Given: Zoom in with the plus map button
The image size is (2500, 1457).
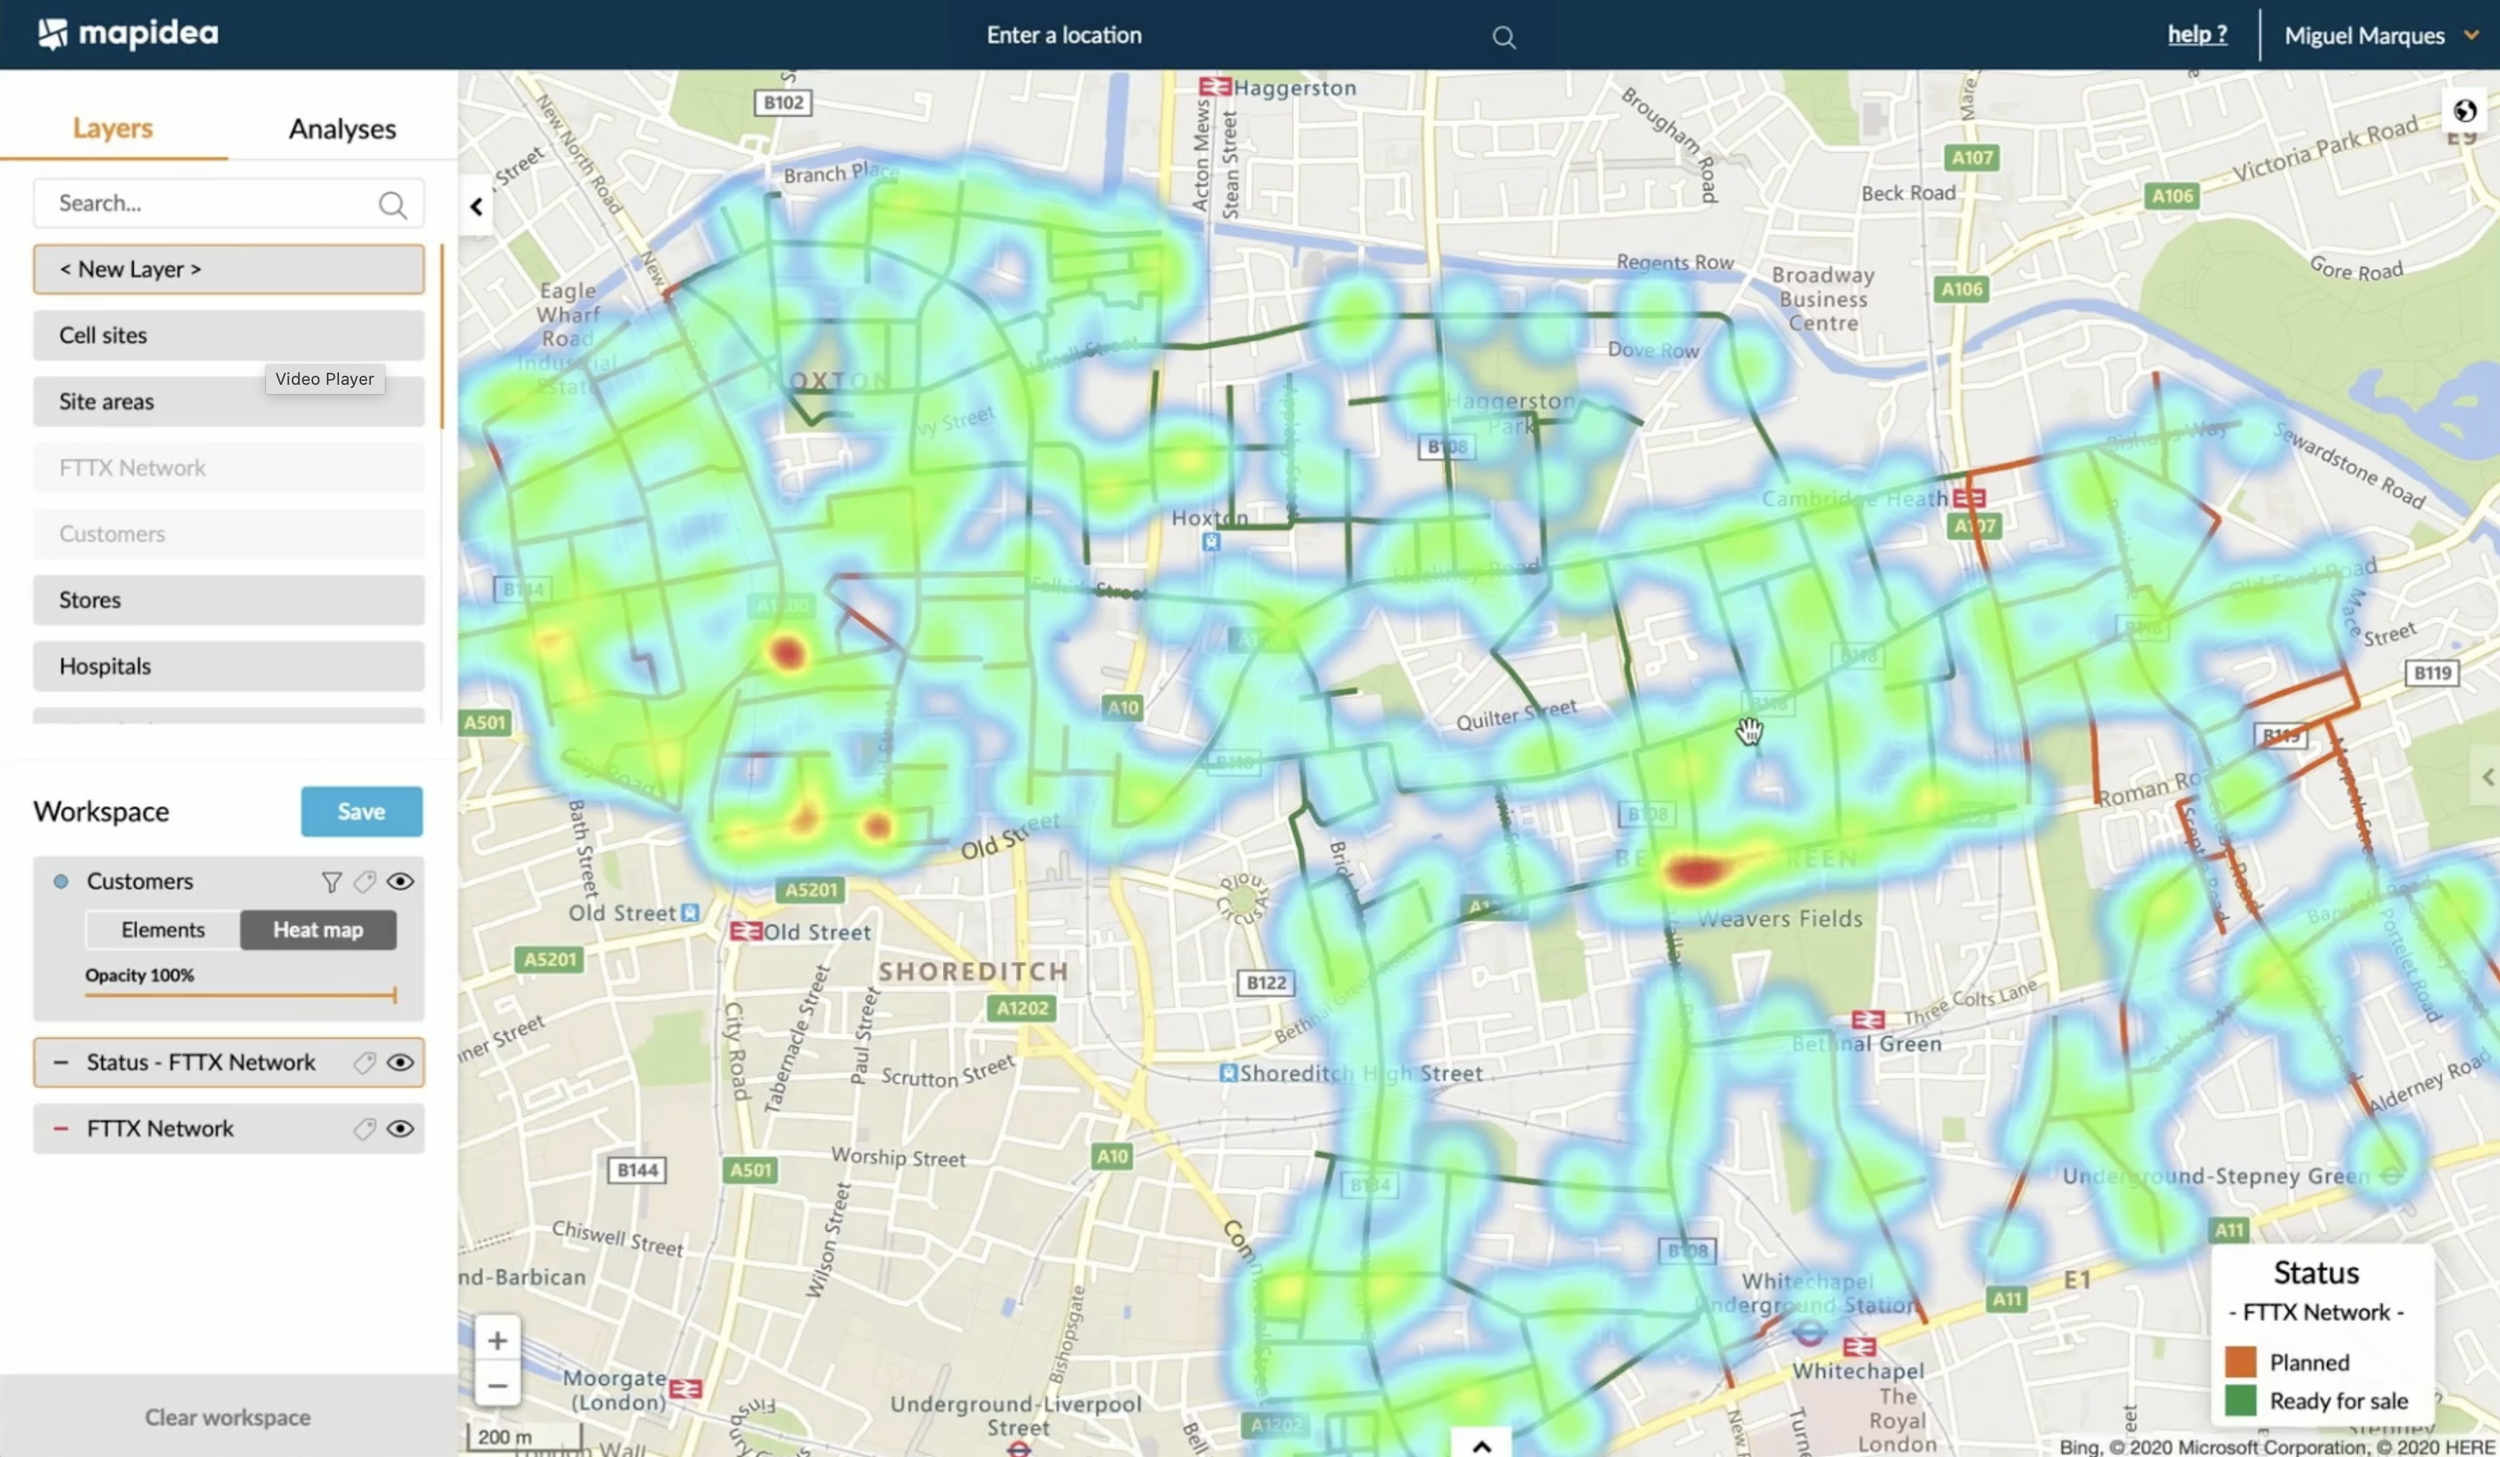Looking at the screenshot, I should (x=497, y=1340).
